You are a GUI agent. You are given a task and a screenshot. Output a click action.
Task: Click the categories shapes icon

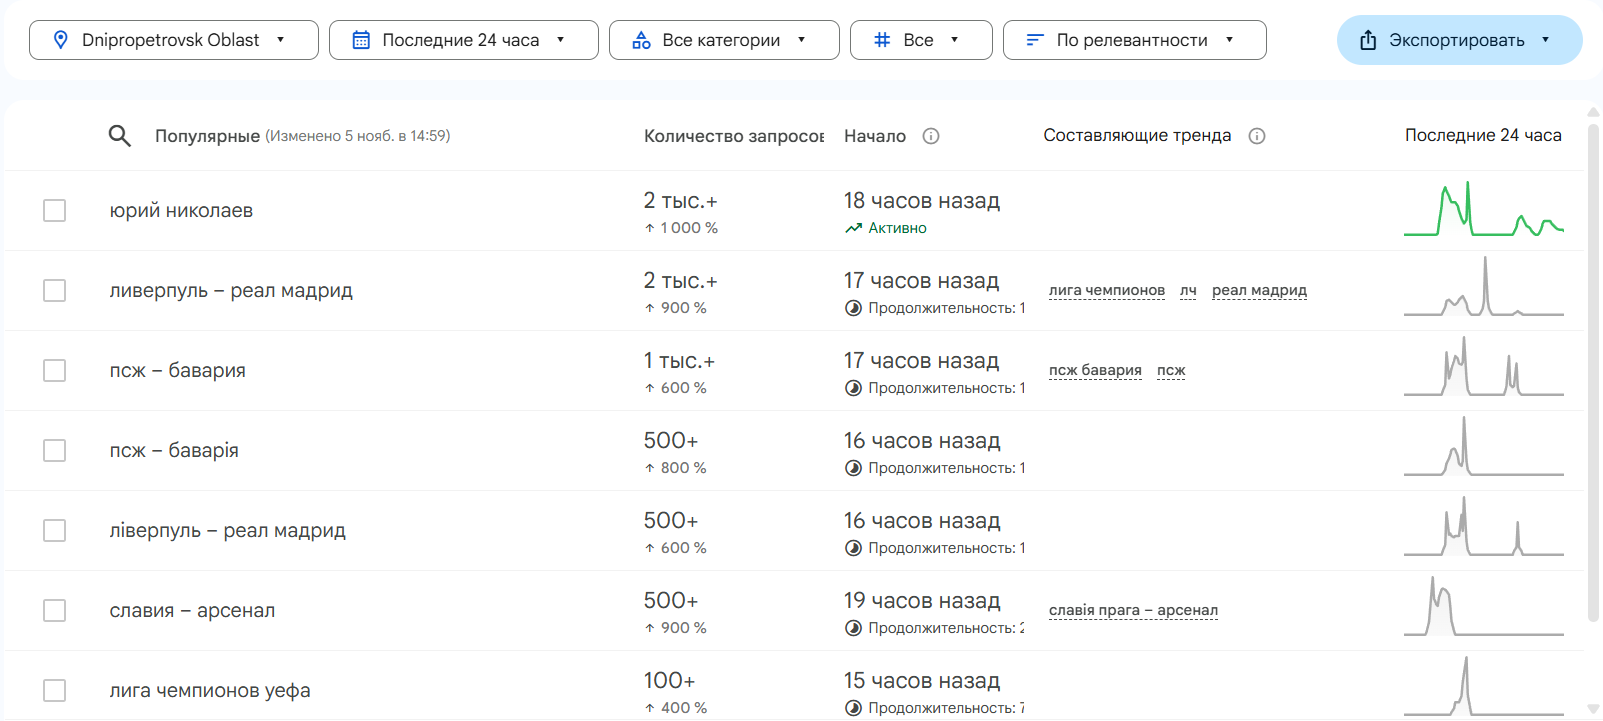tap(641, 40)
